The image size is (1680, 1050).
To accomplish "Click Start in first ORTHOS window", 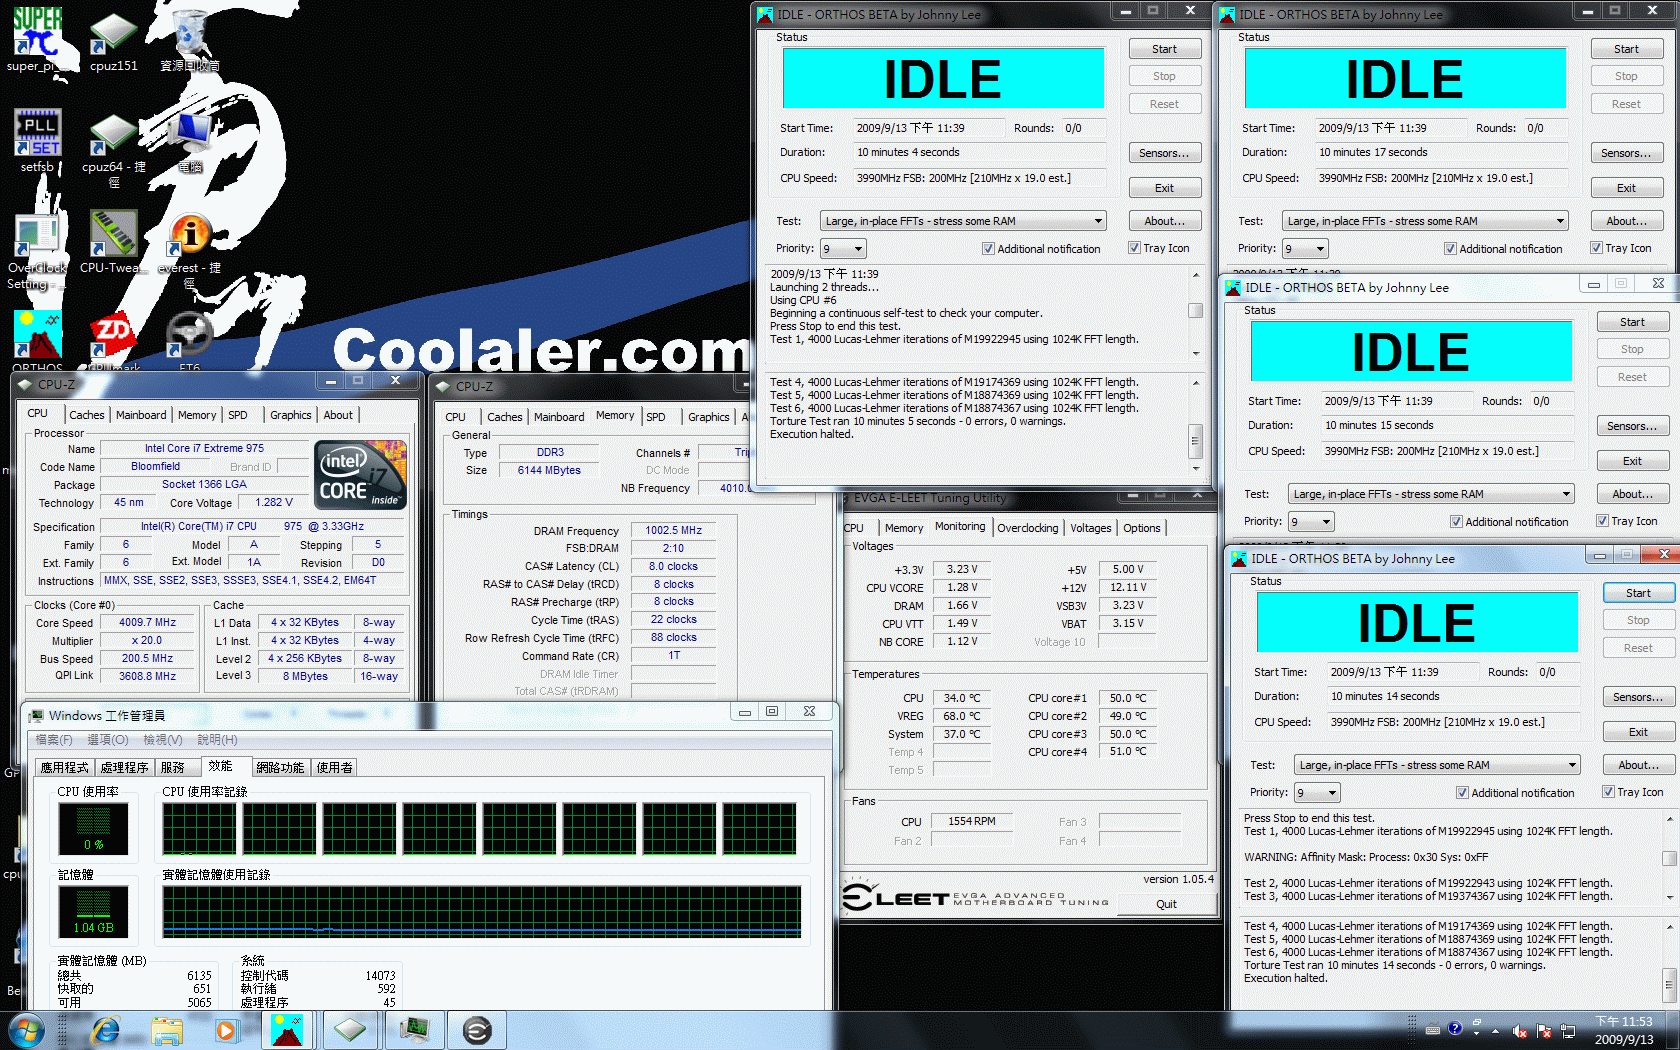I will click(1165, 49).
